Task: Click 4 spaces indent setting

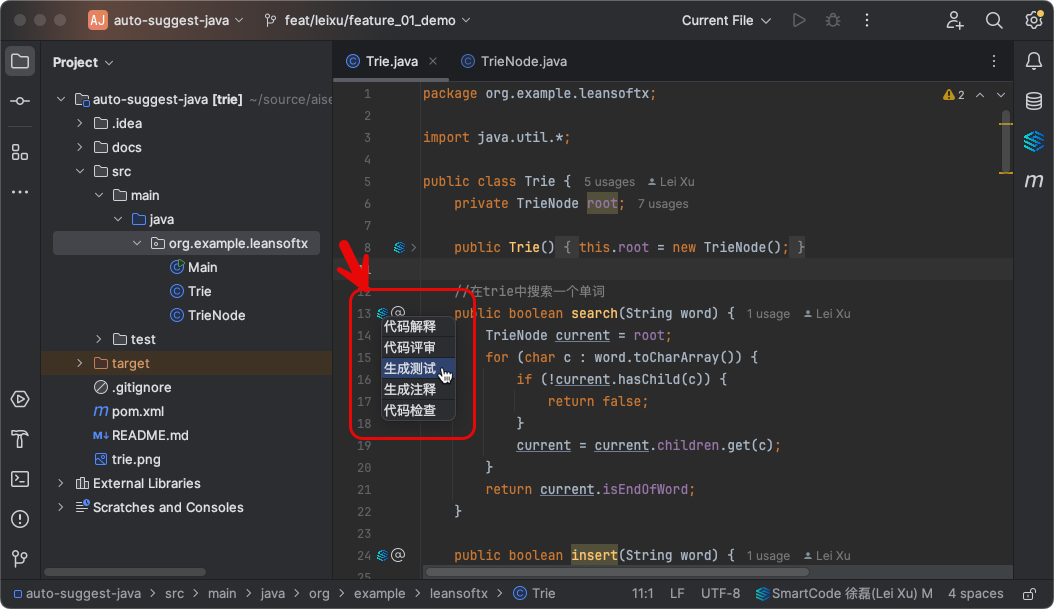Action: [975, 594]
